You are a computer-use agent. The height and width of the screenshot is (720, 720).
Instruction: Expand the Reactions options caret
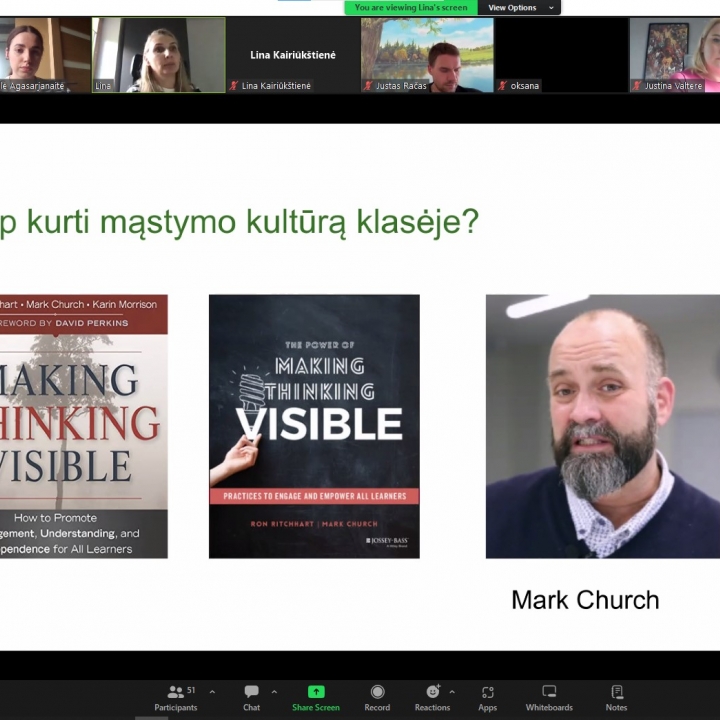452,692
